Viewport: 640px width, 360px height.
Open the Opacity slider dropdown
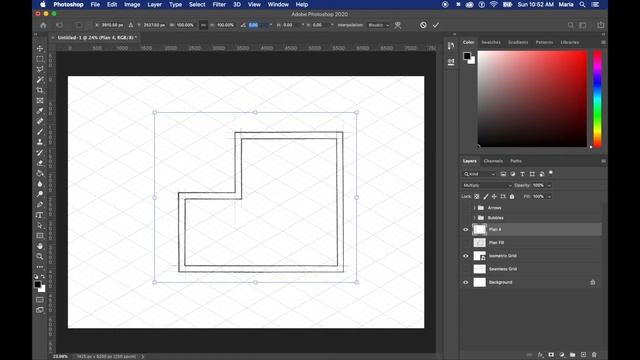[x=549, y=185]
